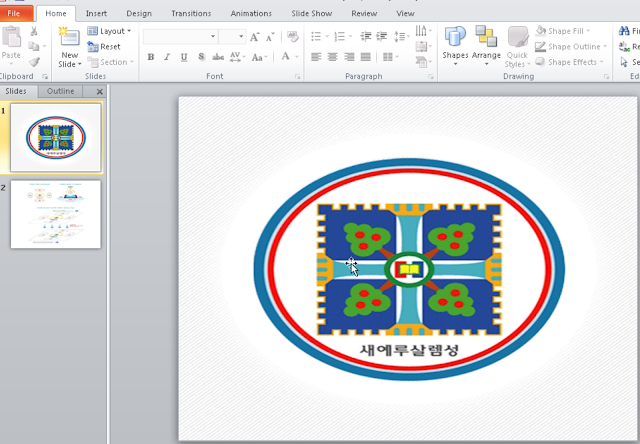Open the Arrange menu
The height and width of the screenshot is (444, 640).
pos(486,46)
